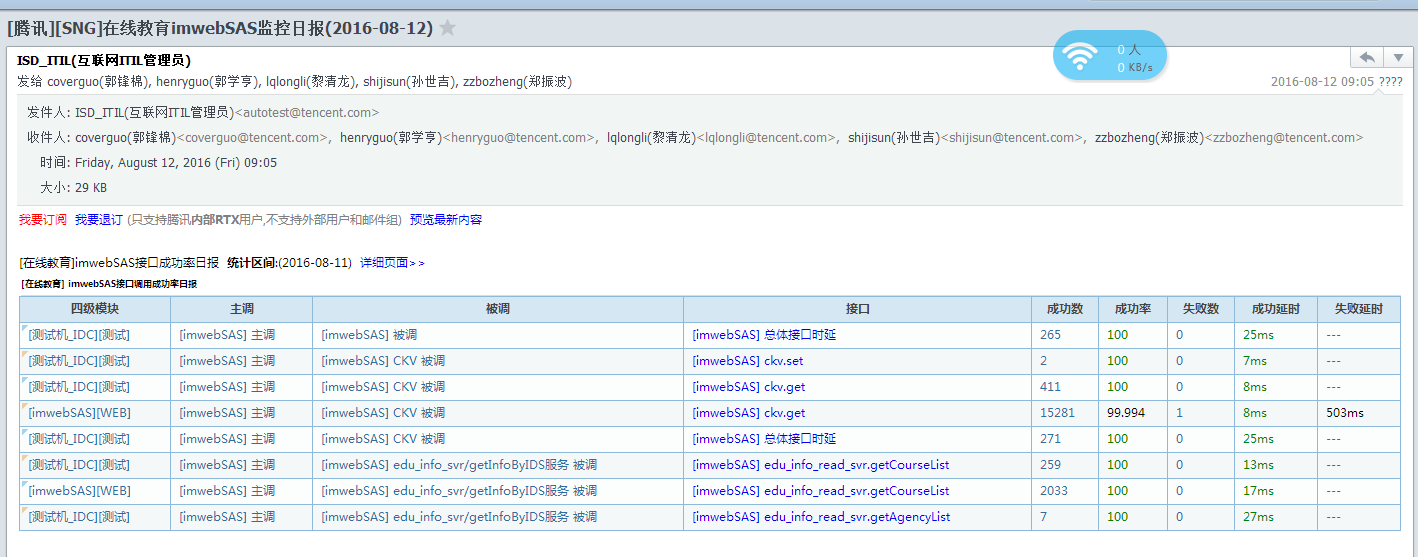This screenshot has width=1418, height=557.
Task: Click recipient shijisun(孙世吉) email address
Action: click(x=1012, y=138)
